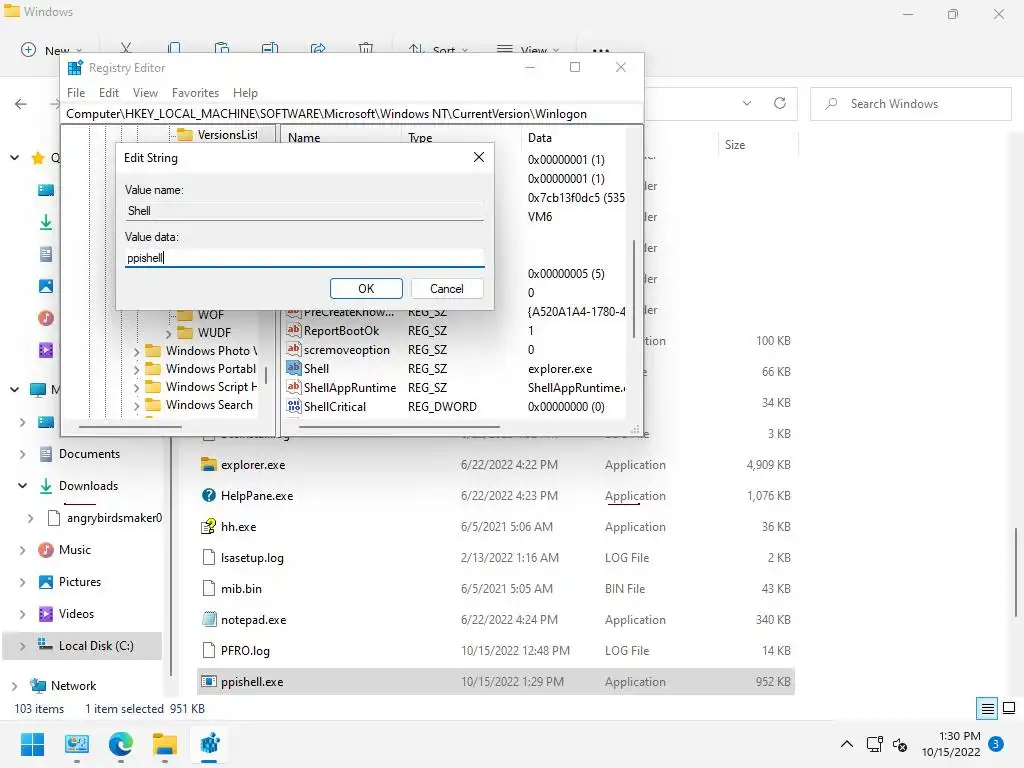
Task: Open the Registry Editor Favorites menu
Action: point(195,93)
